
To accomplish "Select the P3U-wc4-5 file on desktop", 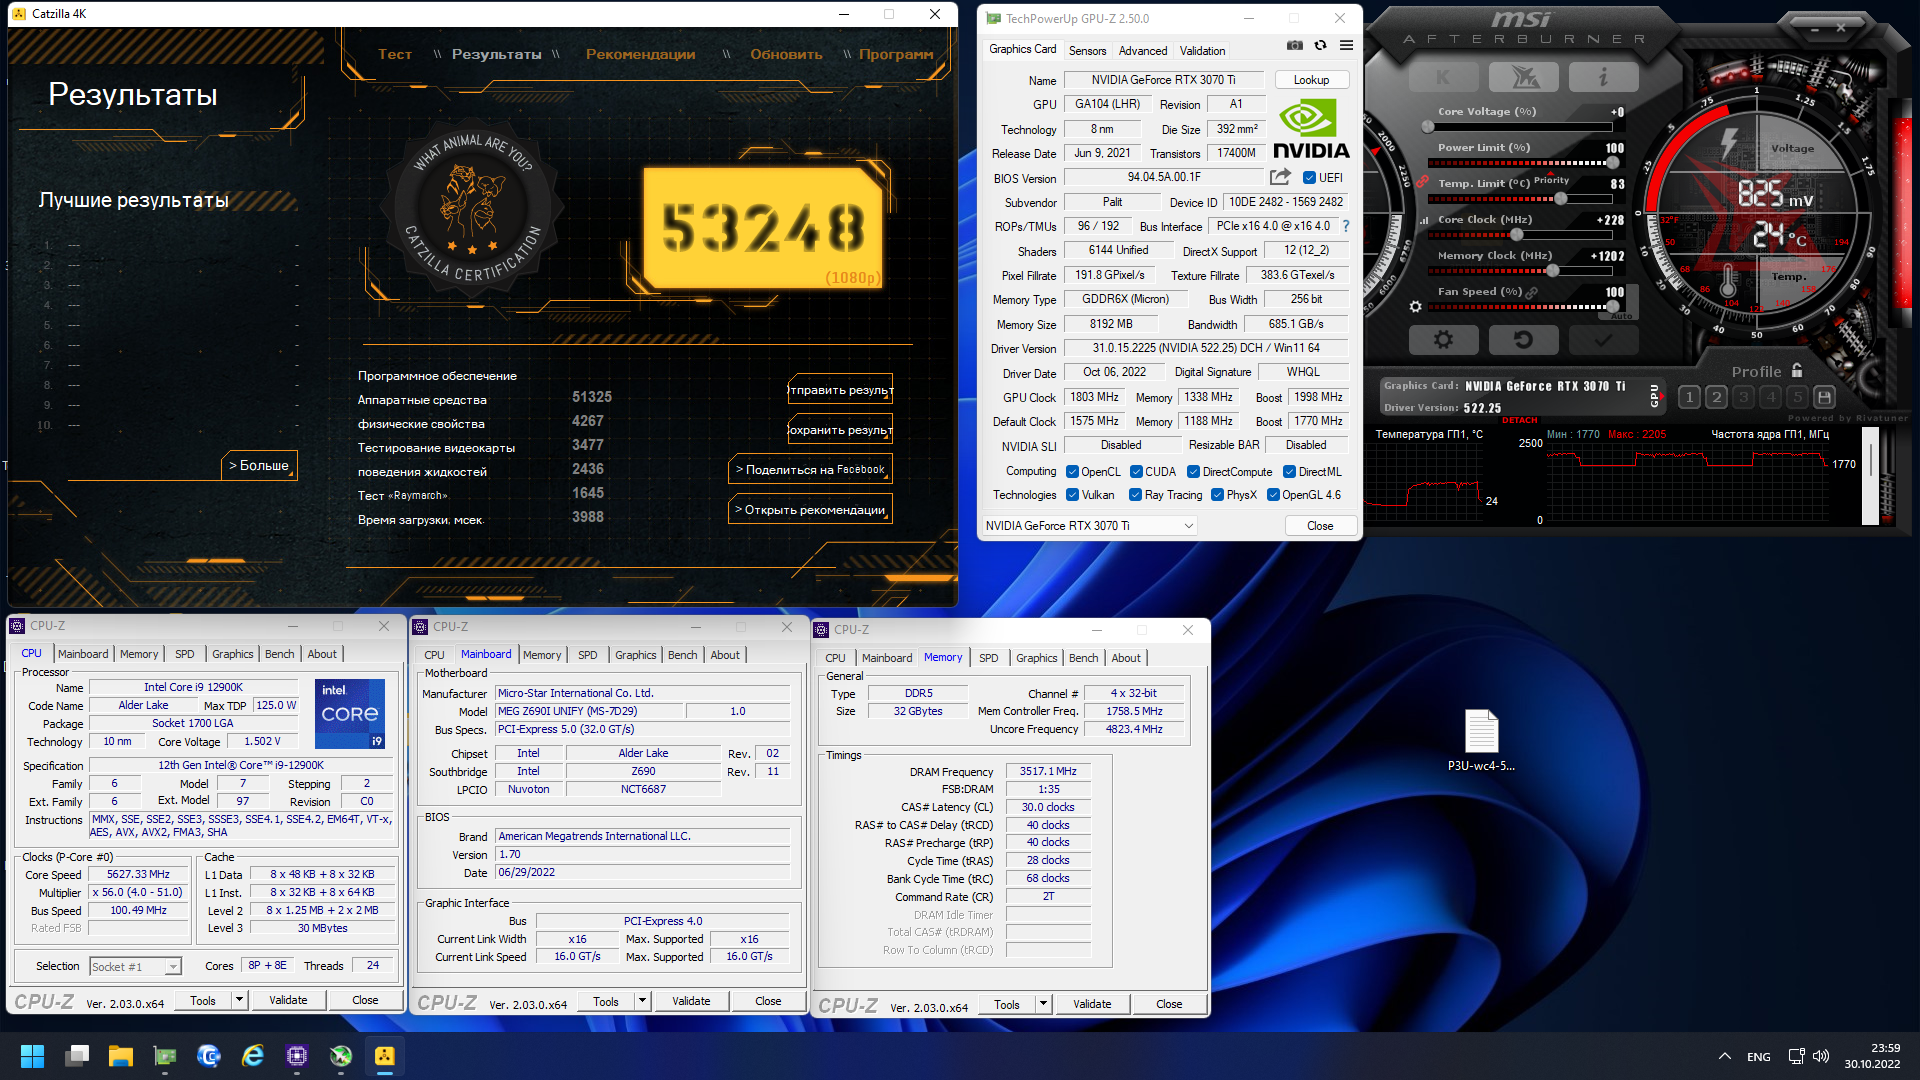I will coord(1481,741).
